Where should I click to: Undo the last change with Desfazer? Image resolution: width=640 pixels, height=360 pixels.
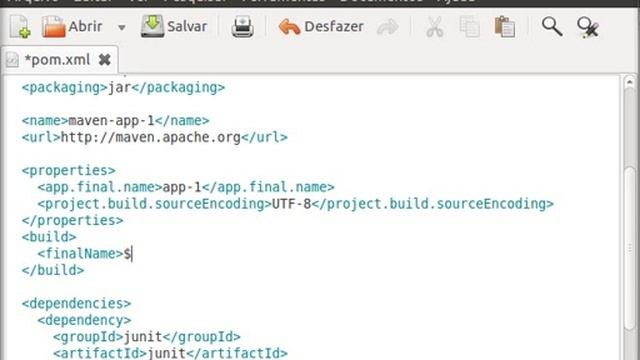pos(321,27)
